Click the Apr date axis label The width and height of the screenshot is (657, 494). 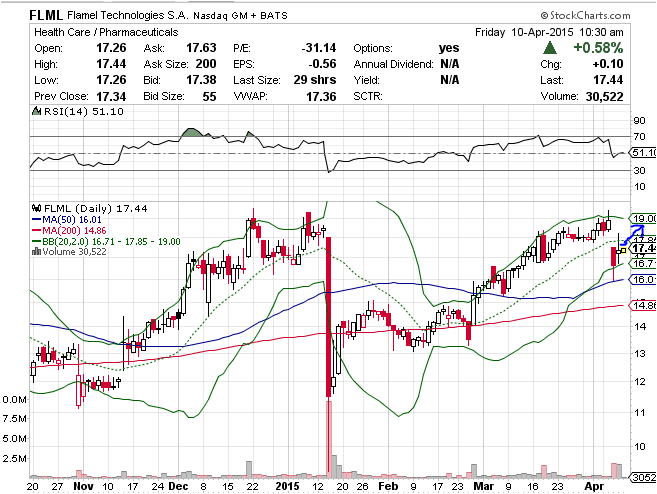tap(594, 486)
